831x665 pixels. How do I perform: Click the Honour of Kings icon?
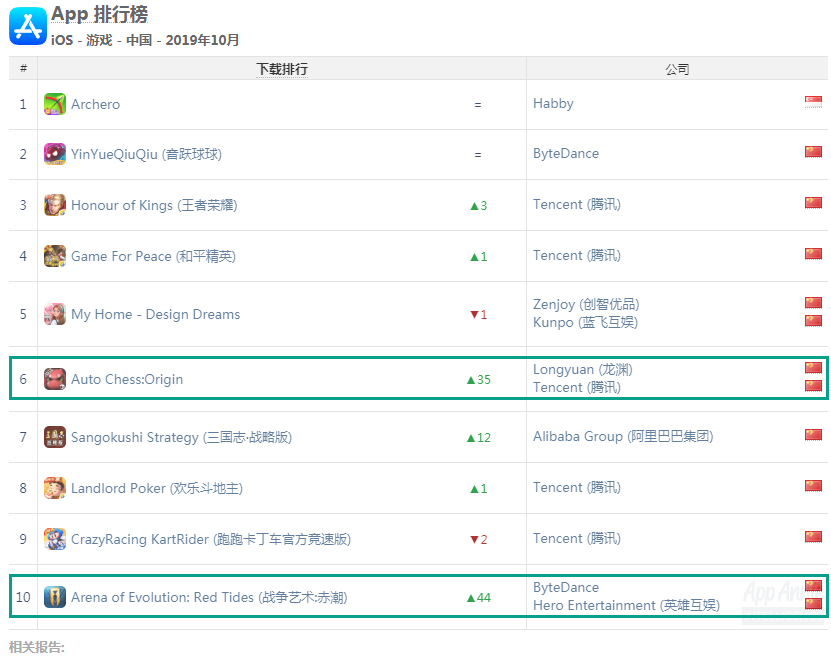click(x=55, y=205)
